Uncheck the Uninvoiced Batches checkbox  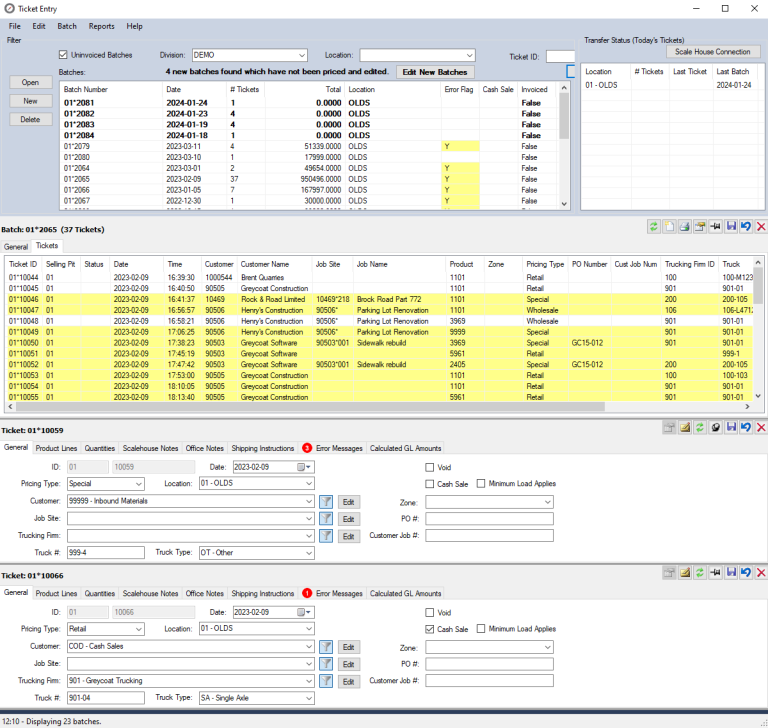click(63, 55)
